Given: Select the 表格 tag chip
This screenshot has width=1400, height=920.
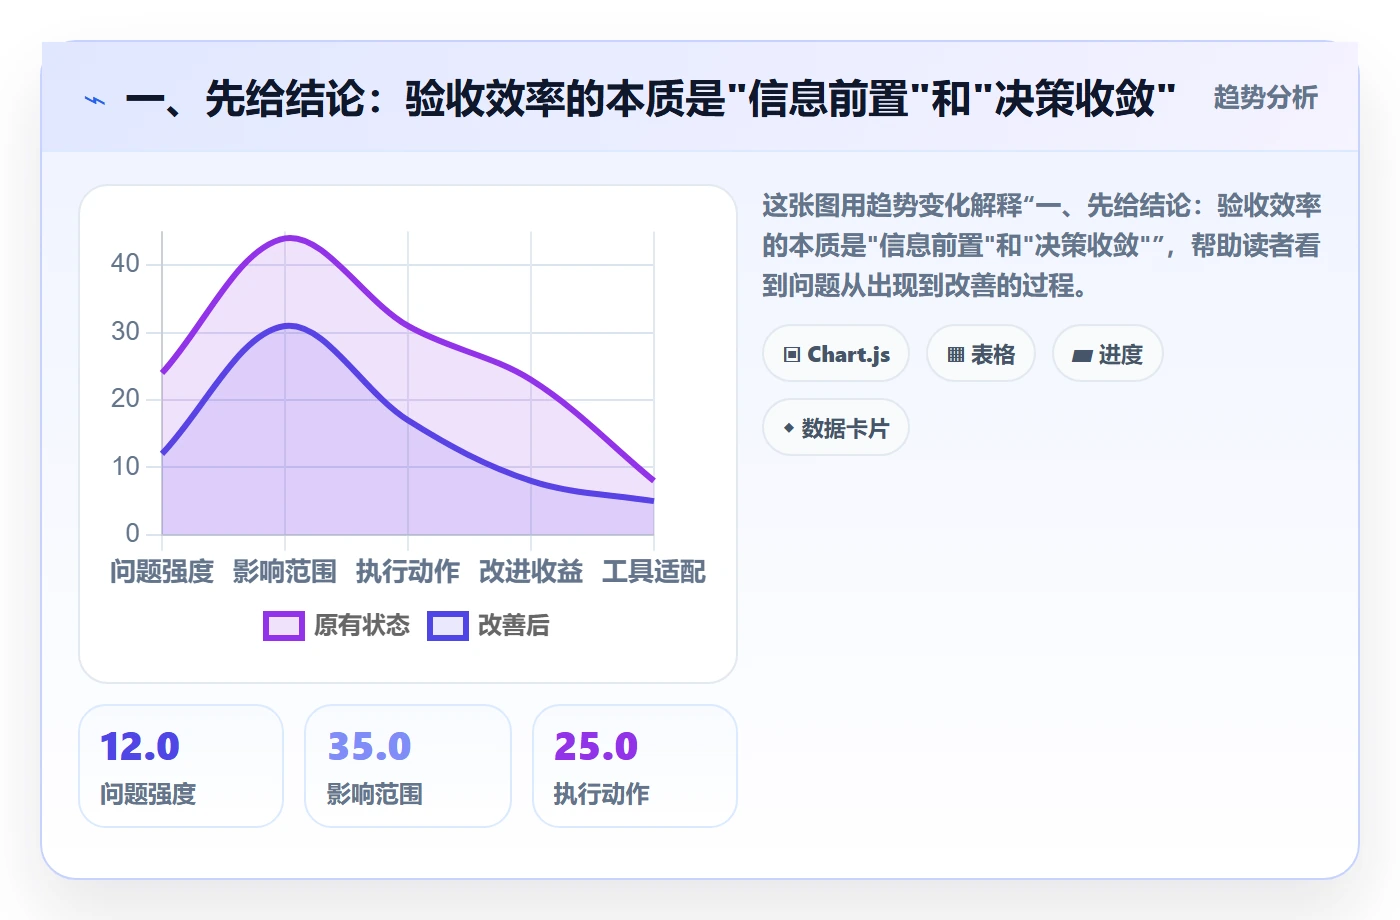Looking at the screenshot, I should (981, 354).
